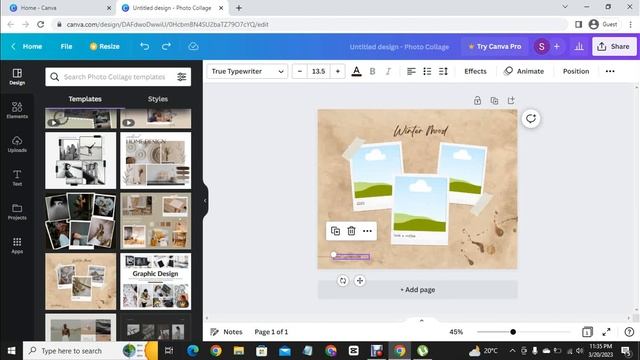The image size is (640, 360).
Task: Check cloud save status icon
Action: pos(193,47)
